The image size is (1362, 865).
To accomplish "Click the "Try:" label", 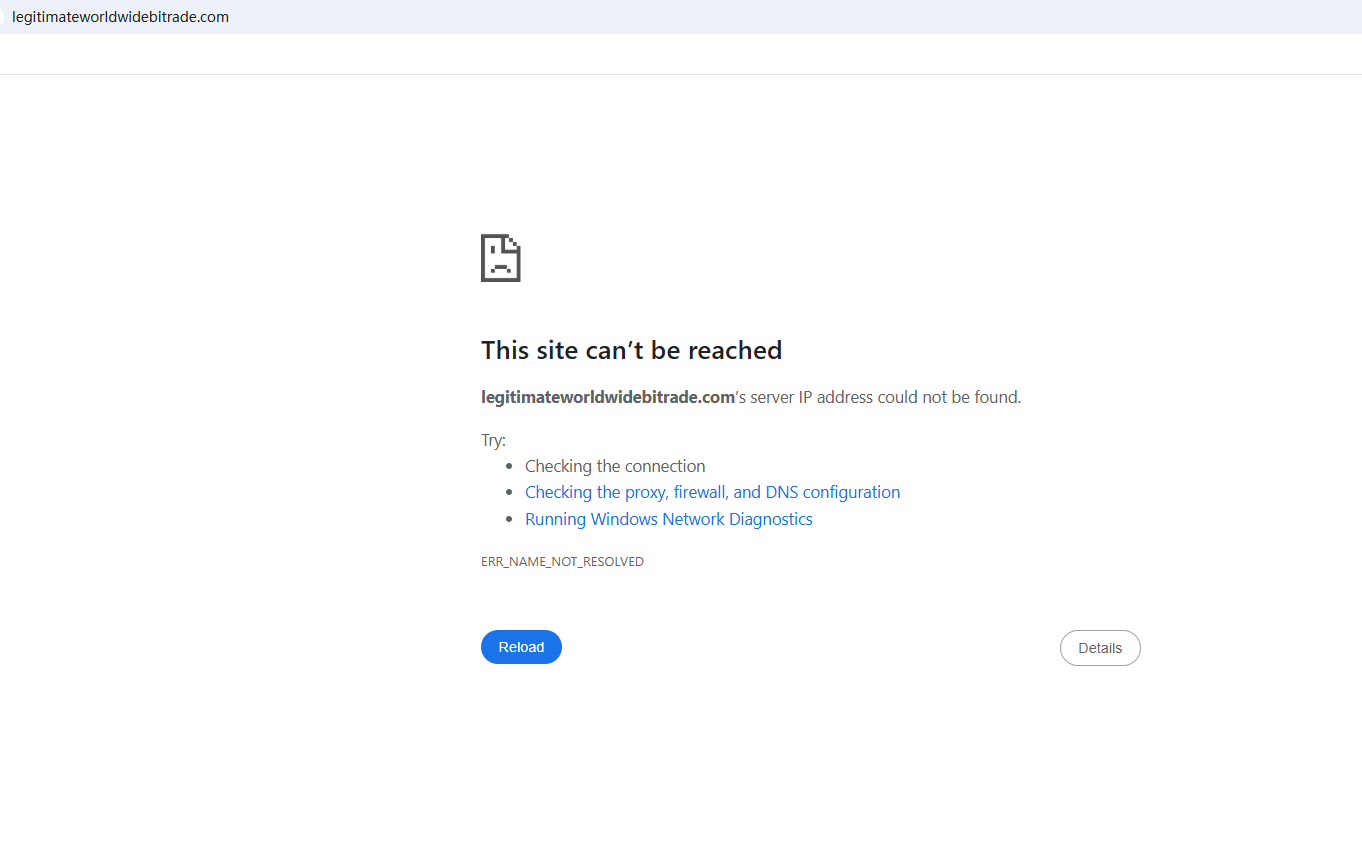I will (494, 440).
